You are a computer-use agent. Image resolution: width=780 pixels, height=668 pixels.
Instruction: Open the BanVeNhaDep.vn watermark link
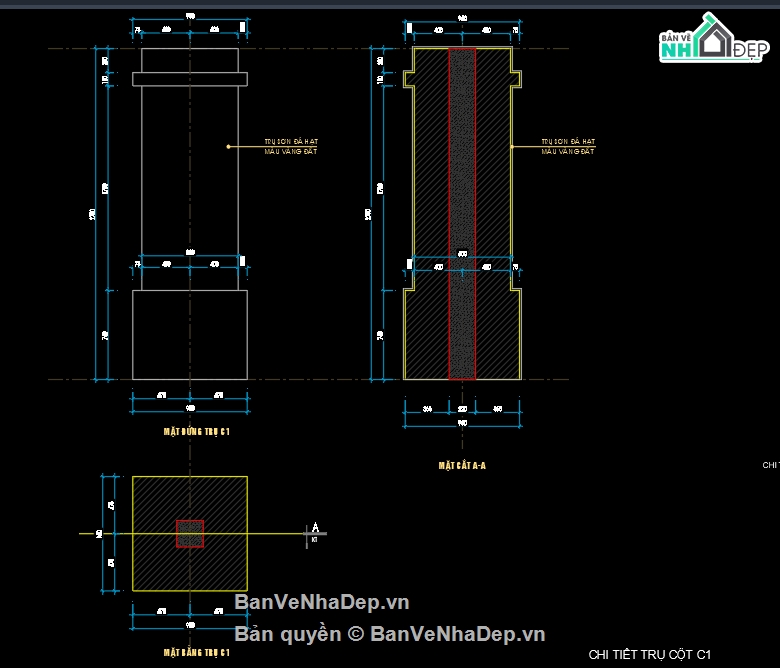[322, 602]
